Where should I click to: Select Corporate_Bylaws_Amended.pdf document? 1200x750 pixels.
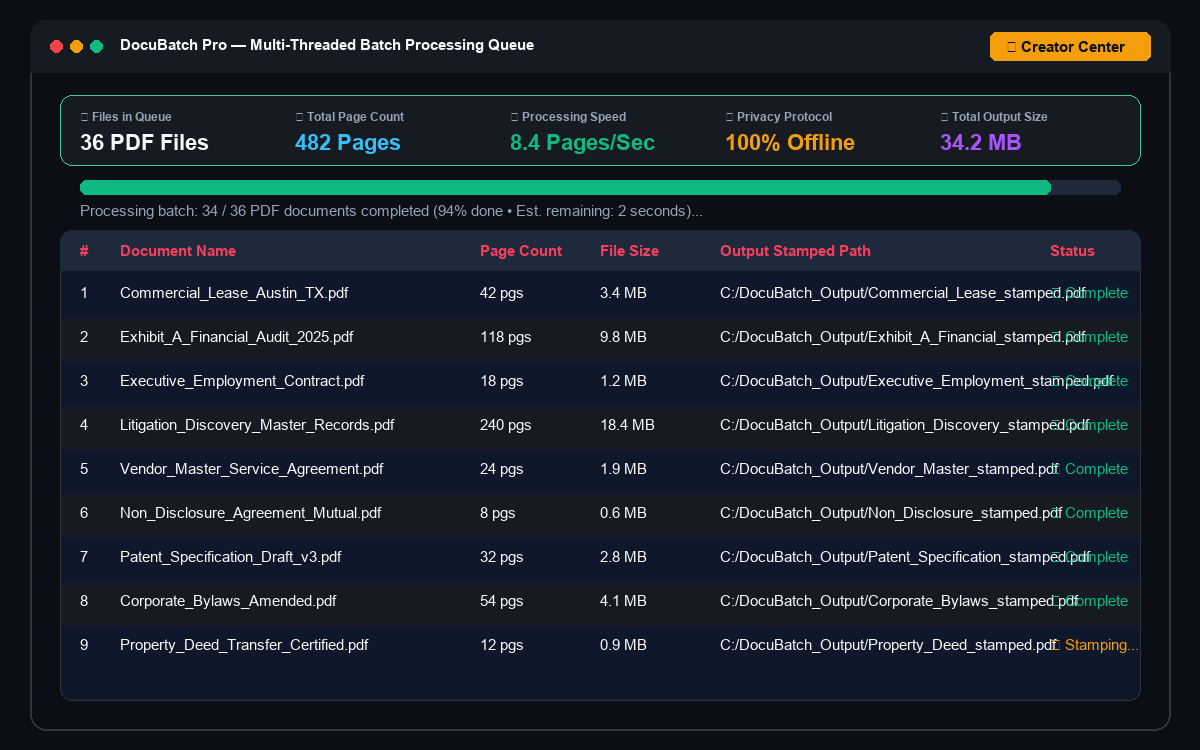click(x=228, y=601)
